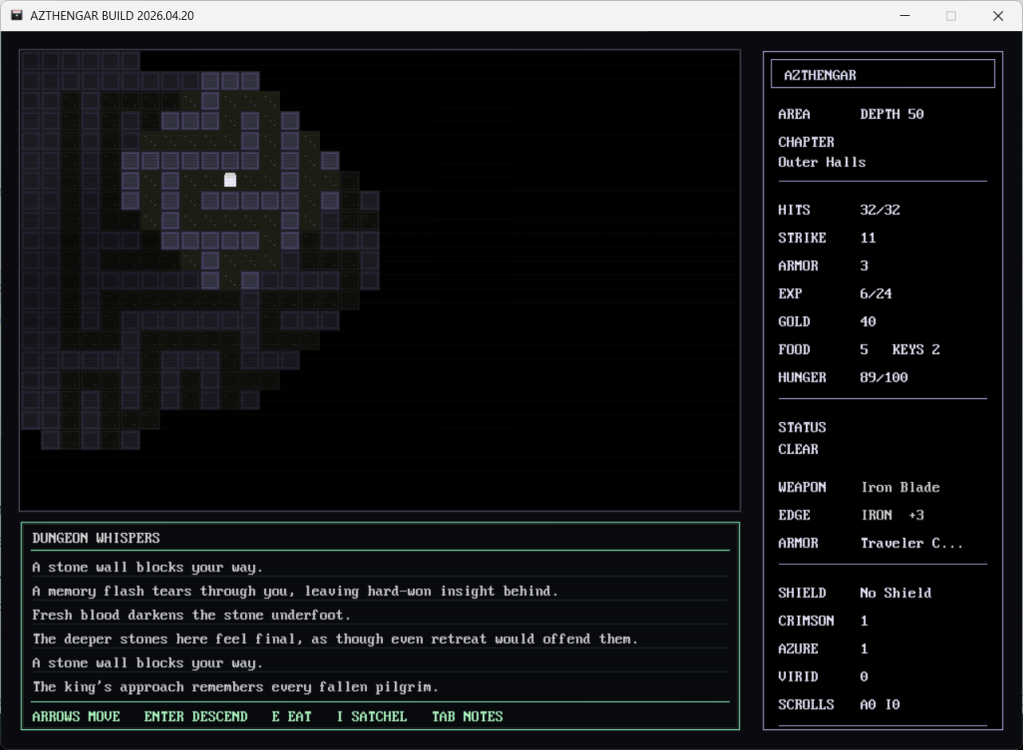Click the GOLD 40 stat
Screen dimensions: 1023x750
867,322
